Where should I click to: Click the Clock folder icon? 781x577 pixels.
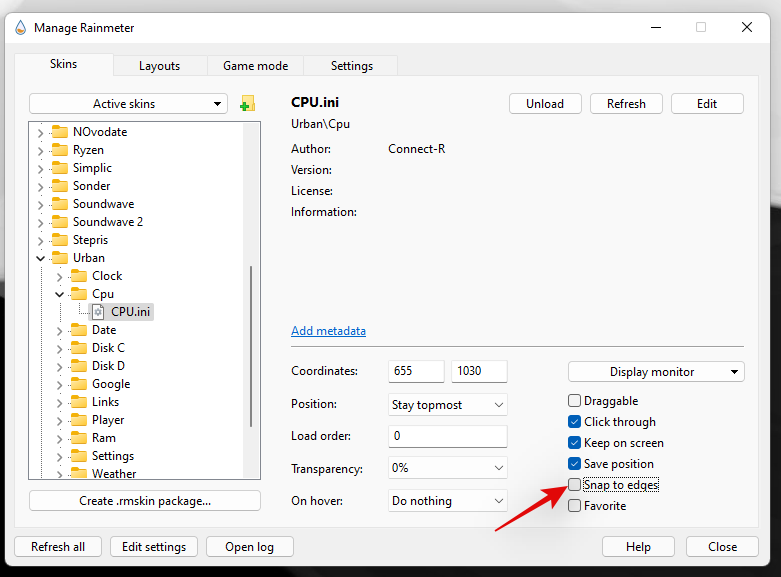(x=79, y=276)
